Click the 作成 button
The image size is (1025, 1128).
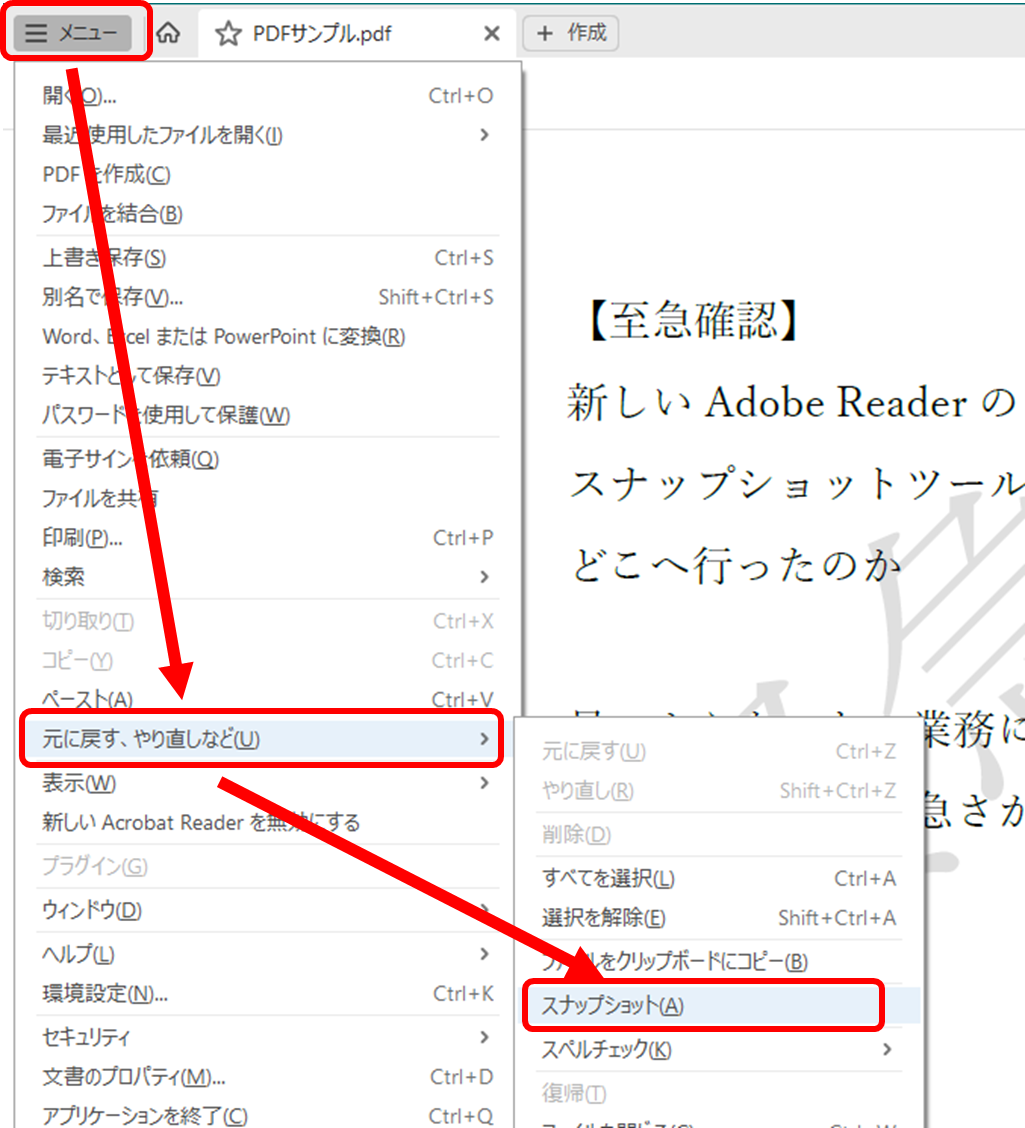(571, 33)
